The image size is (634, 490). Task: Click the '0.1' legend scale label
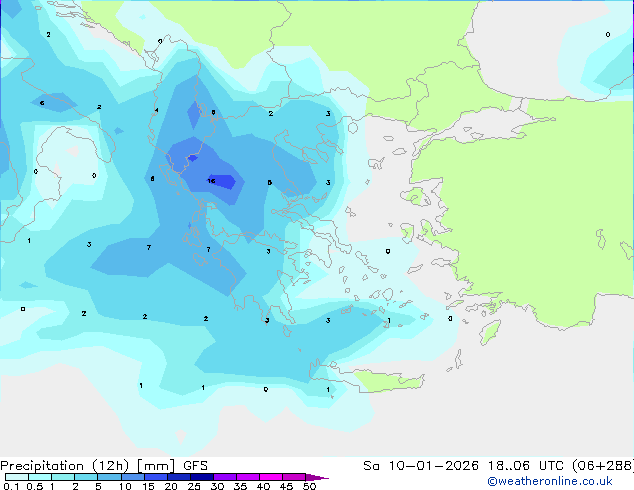pyautogui.click(x=11, y=486)
